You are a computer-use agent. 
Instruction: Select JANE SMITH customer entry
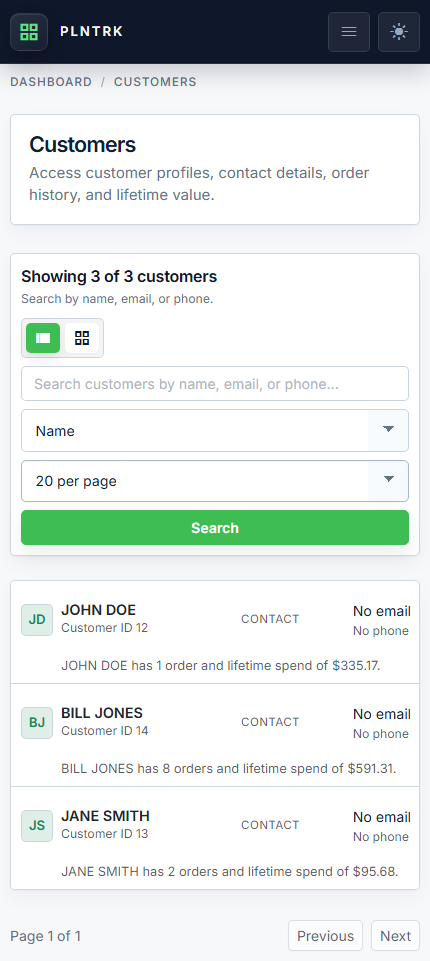pos(215,838)
